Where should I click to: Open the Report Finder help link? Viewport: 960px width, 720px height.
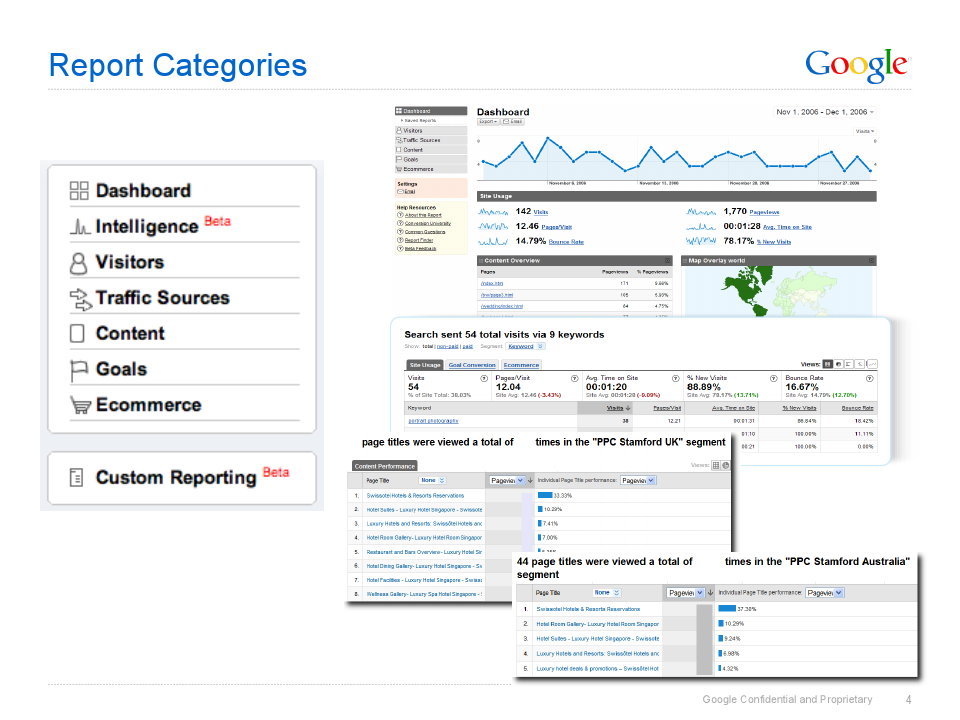(x=419, y=240)
